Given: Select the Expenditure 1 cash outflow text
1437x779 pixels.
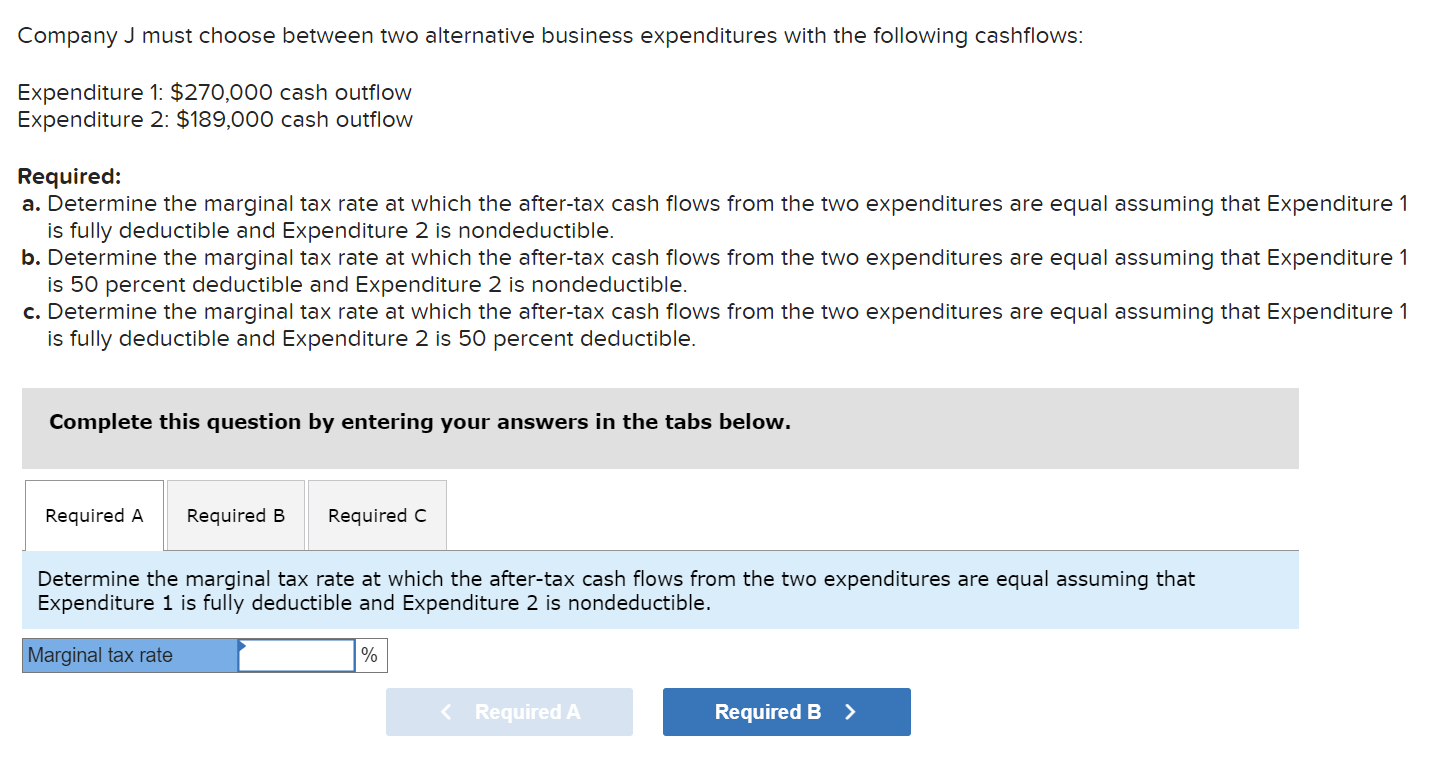Looking at the screenshot, I should [x=214, y=92].
